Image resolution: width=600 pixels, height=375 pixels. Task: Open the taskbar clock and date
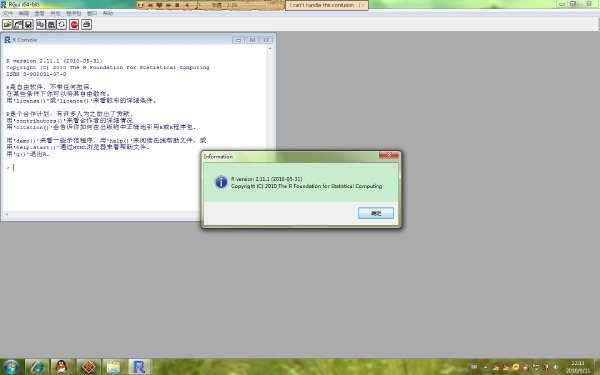pos(578,367)
